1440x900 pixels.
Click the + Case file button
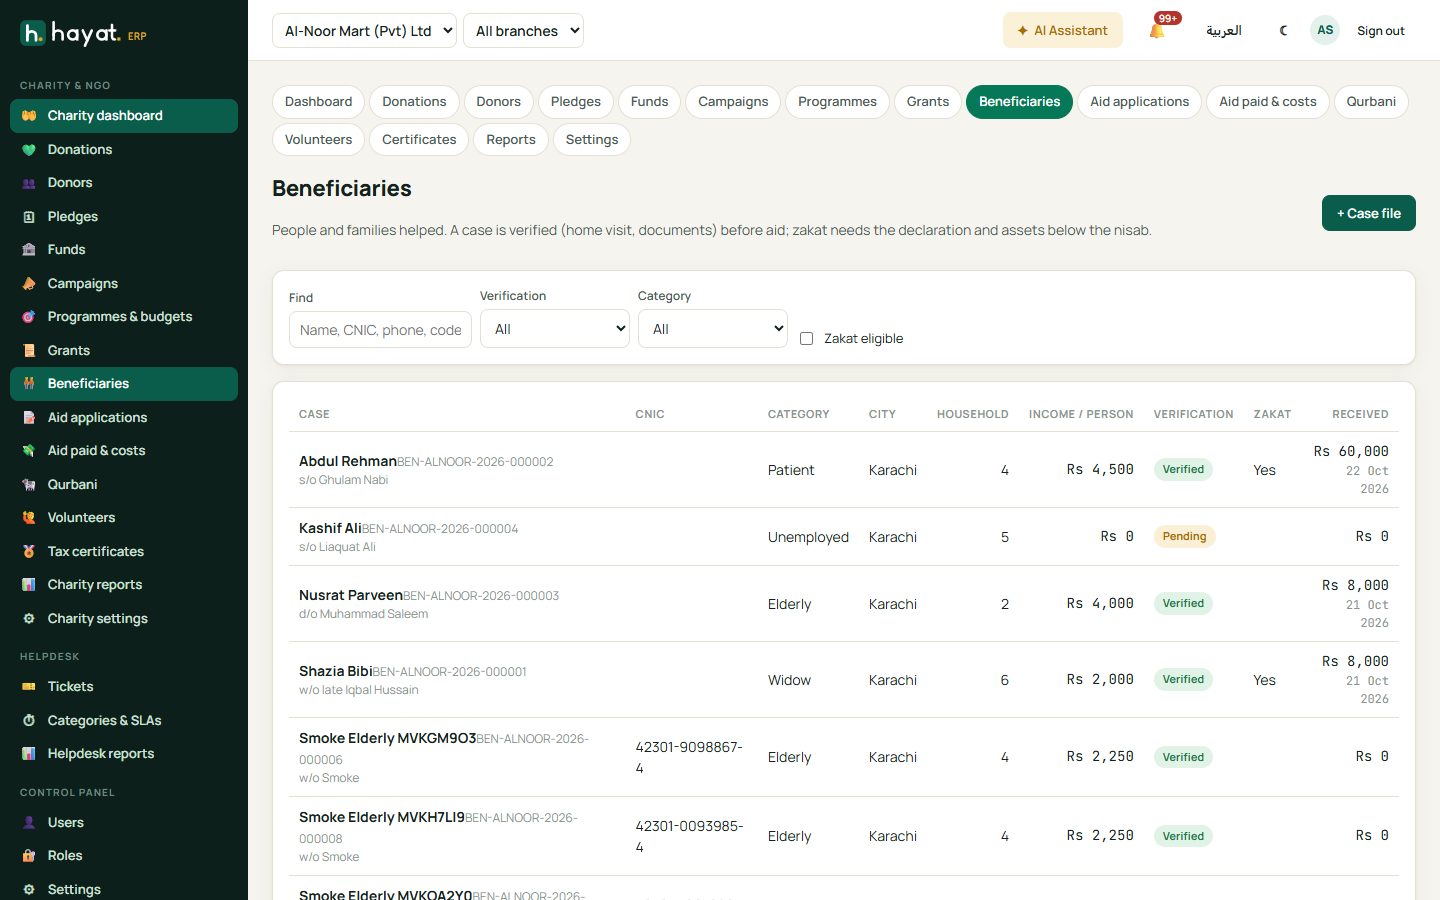click(1368, 213)
